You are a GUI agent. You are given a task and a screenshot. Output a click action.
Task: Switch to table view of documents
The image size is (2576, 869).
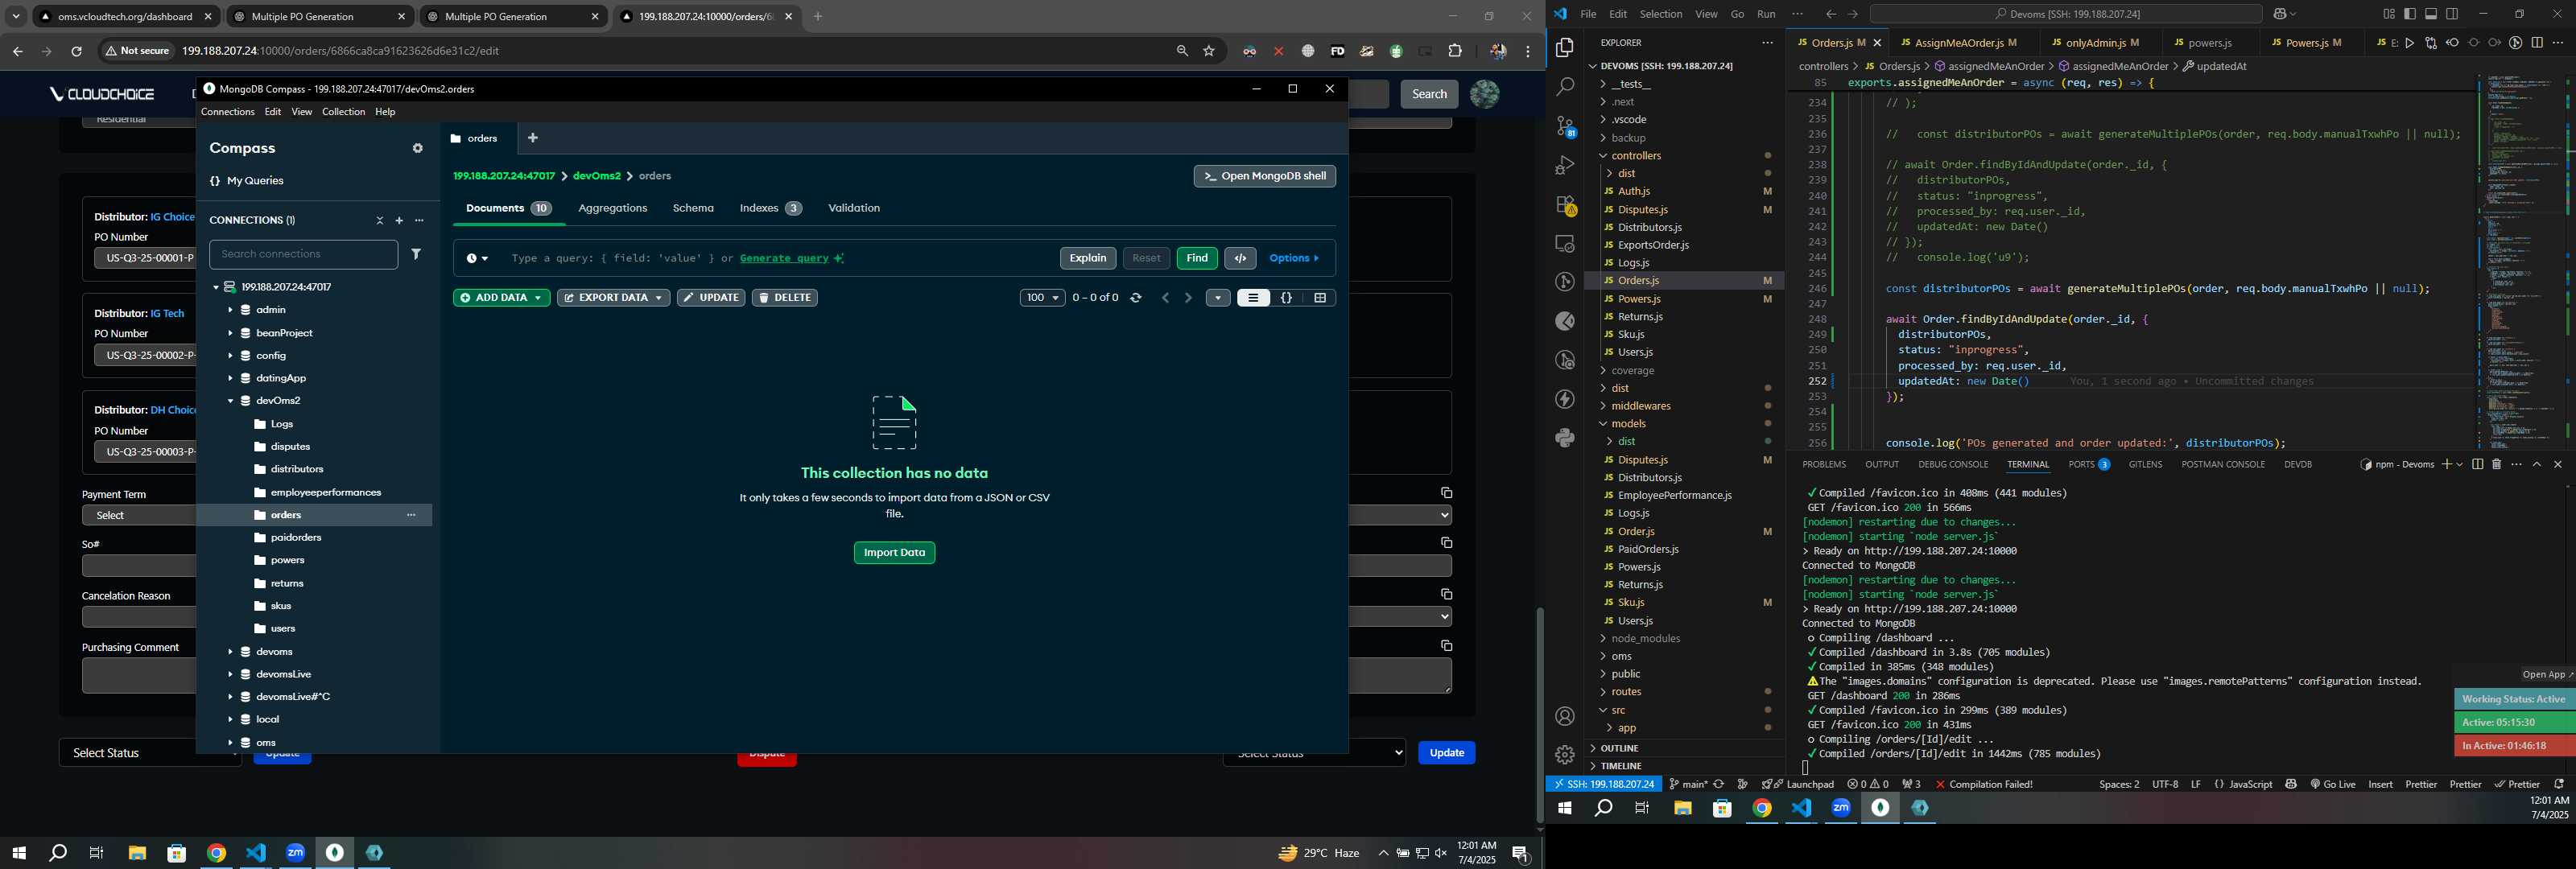point(1320,298)
